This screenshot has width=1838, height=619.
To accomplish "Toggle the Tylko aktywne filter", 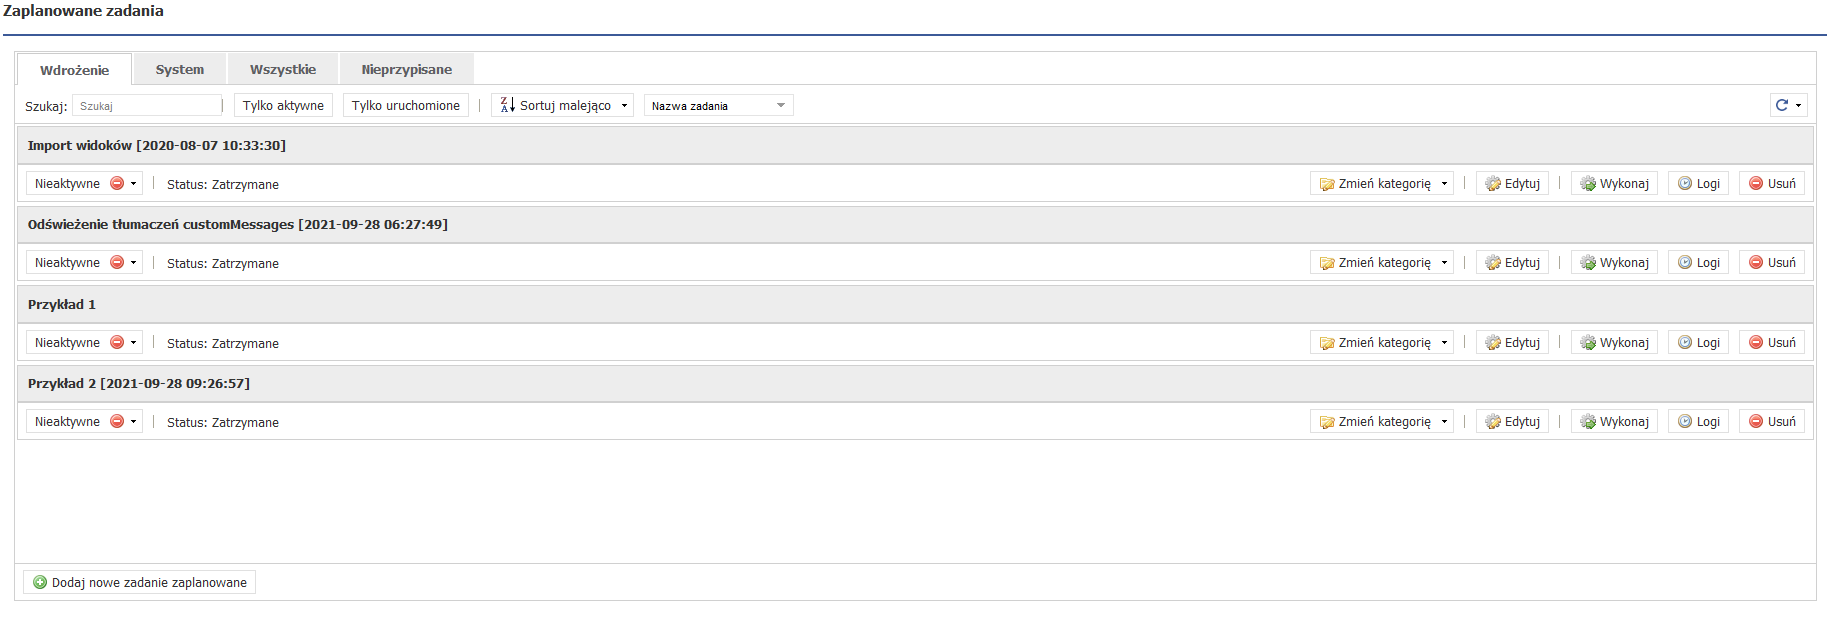I will pyautogui.click(x=283, y=105).
